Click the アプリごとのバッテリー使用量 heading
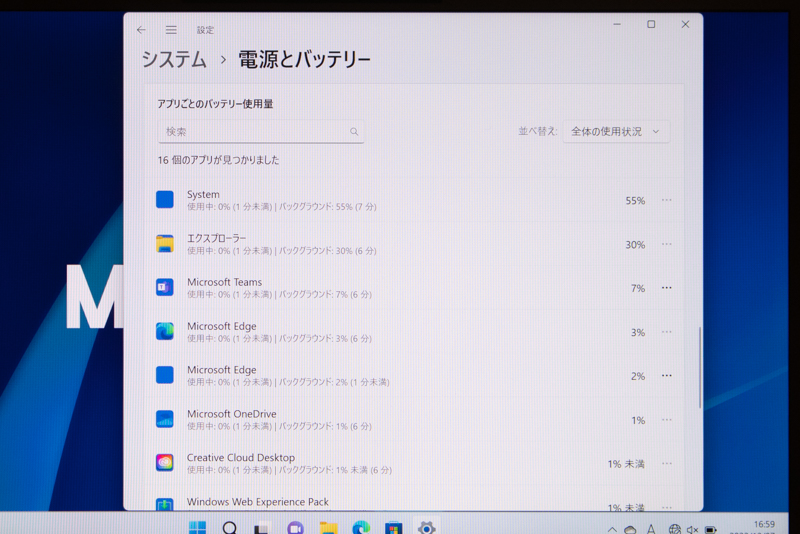Screen dimensions: 800x534 click(x=215, y=104)
